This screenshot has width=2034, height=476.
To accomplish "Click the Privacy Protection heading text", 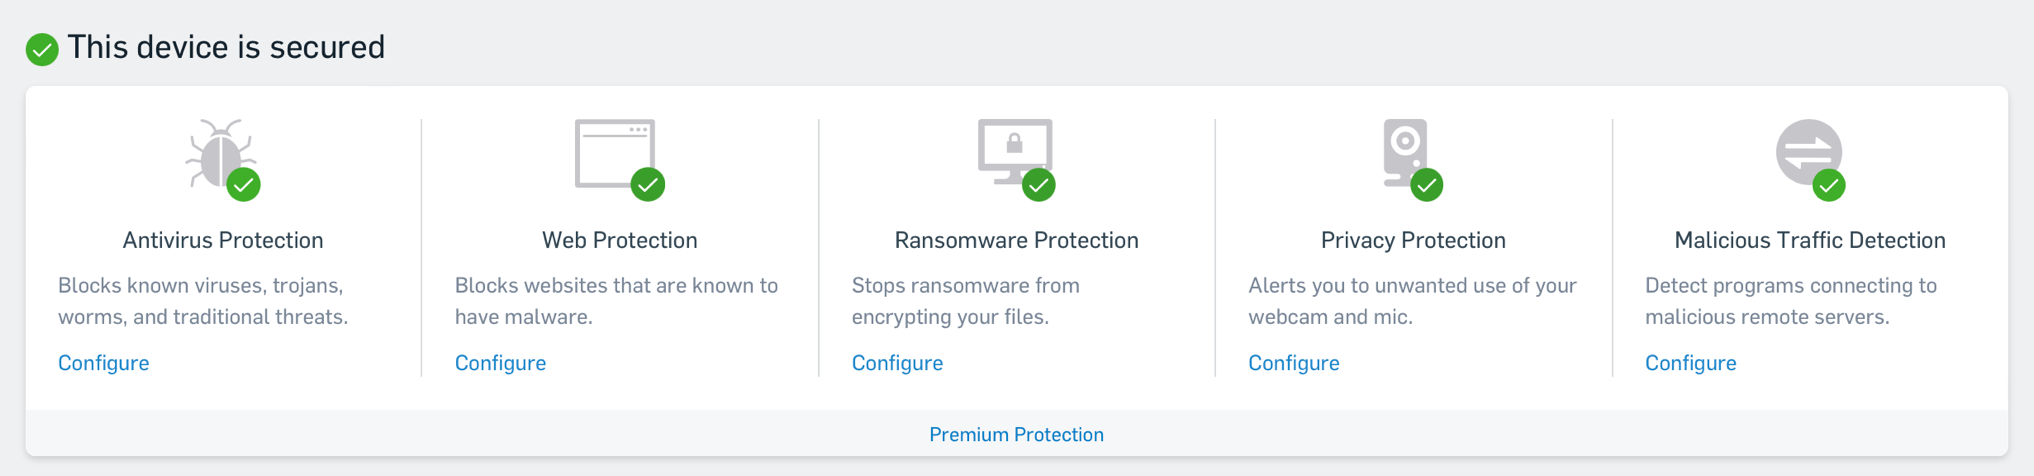I will tap(1413, 240).
